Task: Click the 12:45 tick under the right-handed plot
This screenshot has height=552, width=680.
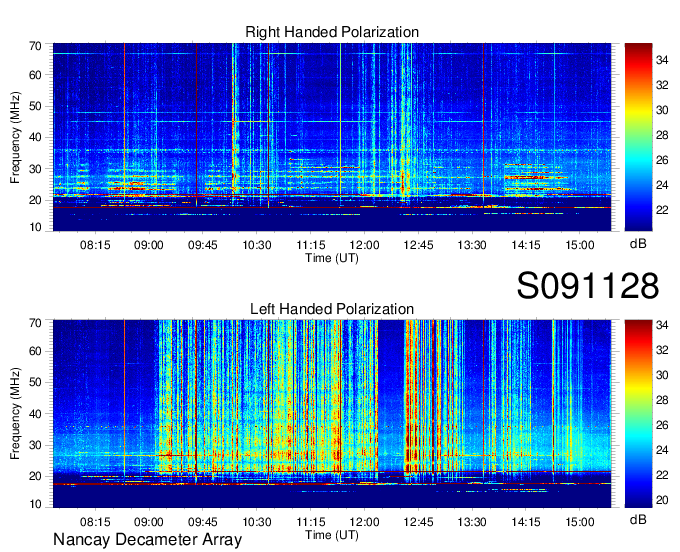Action: pyautogui.click(x=418, y=245)
